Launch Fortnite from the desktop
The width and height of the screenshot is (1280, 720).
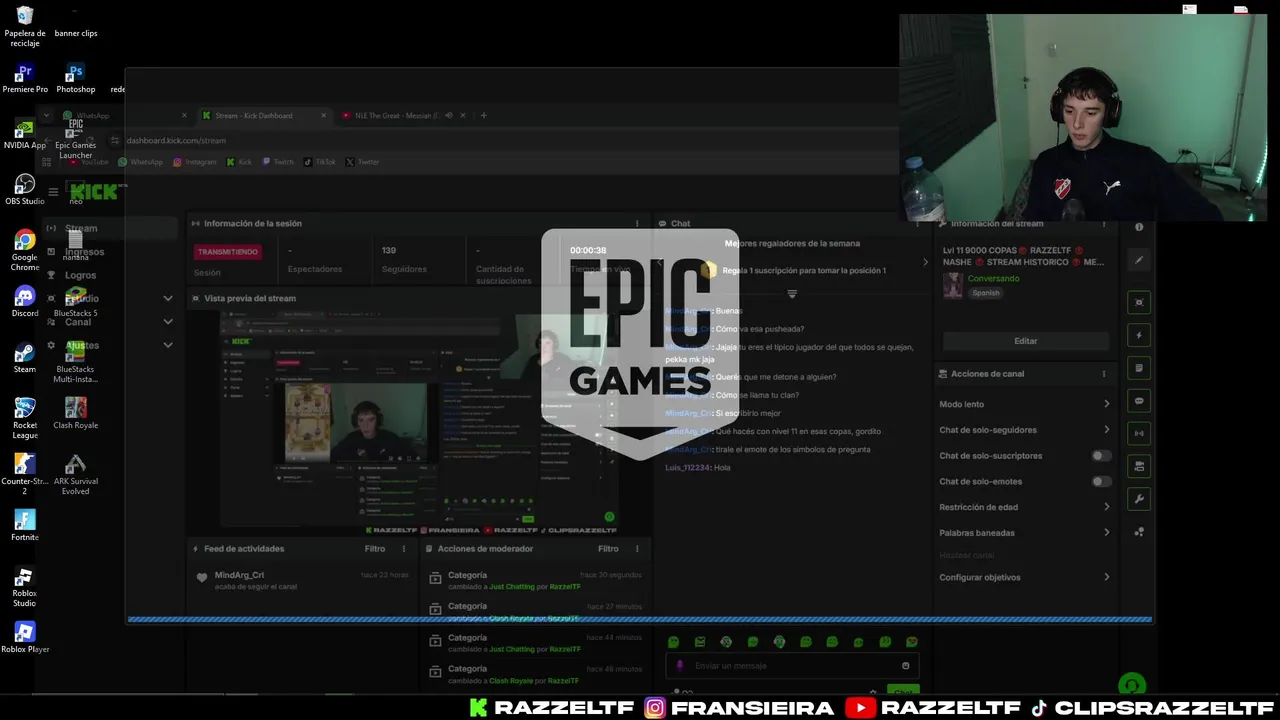tap(25, 526)
